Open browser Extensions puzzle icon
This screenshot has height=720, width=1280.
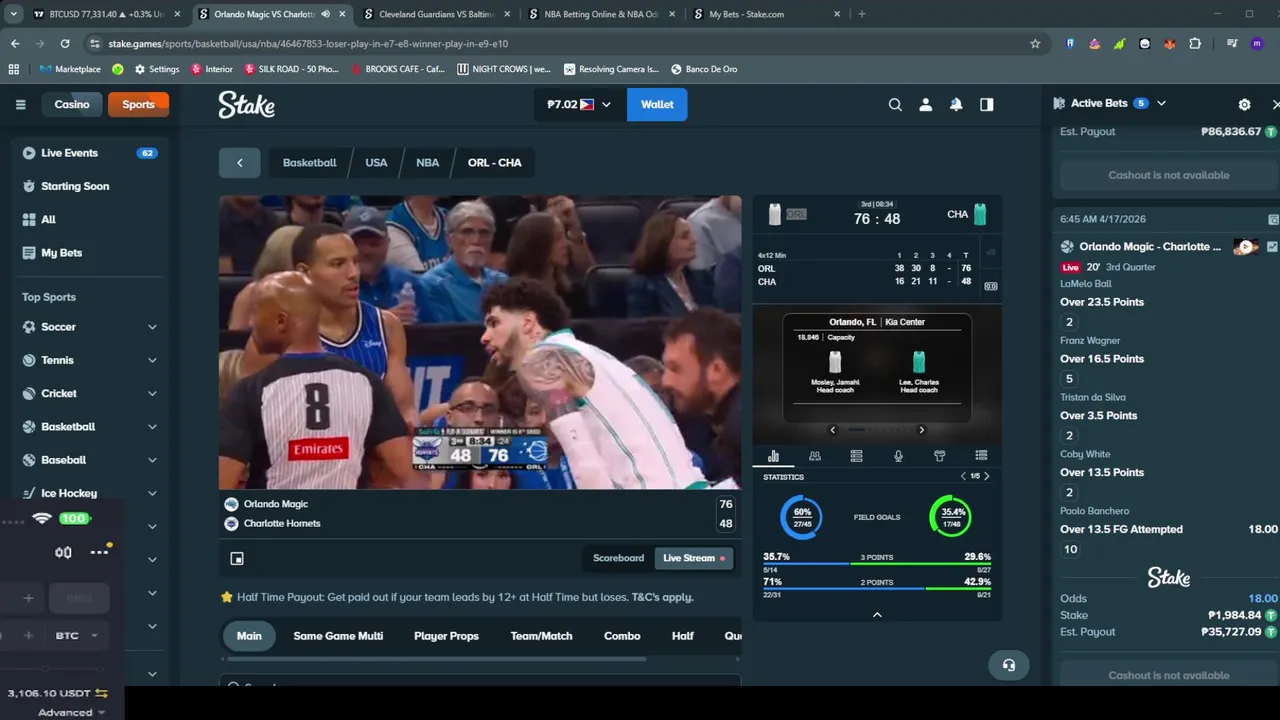[x=1195, y=44]
